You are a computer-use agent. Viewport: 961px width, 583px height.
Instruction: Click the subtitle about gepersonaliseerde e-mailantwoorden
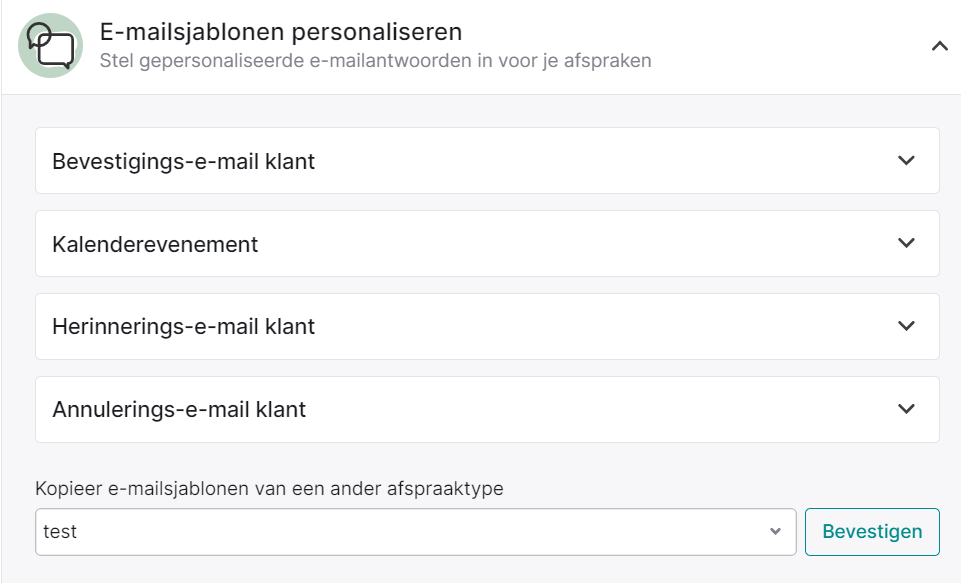point(375,61)
